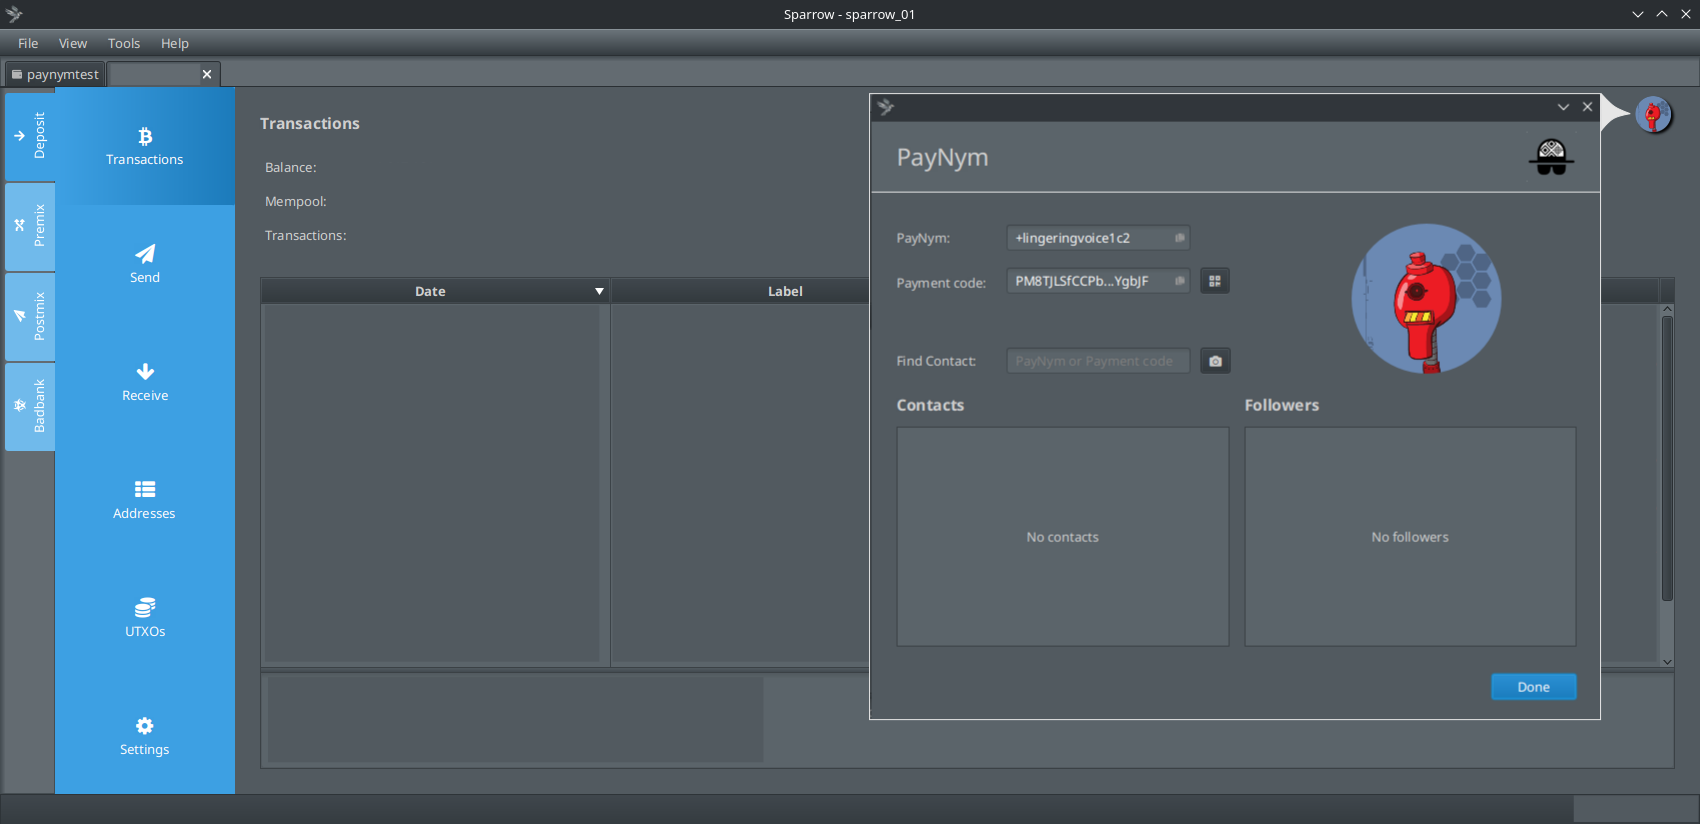The width and height of the screenshot is (1700, 824).
Task: Minimize the Sparrow main window
Action: tap(1637, 14)
